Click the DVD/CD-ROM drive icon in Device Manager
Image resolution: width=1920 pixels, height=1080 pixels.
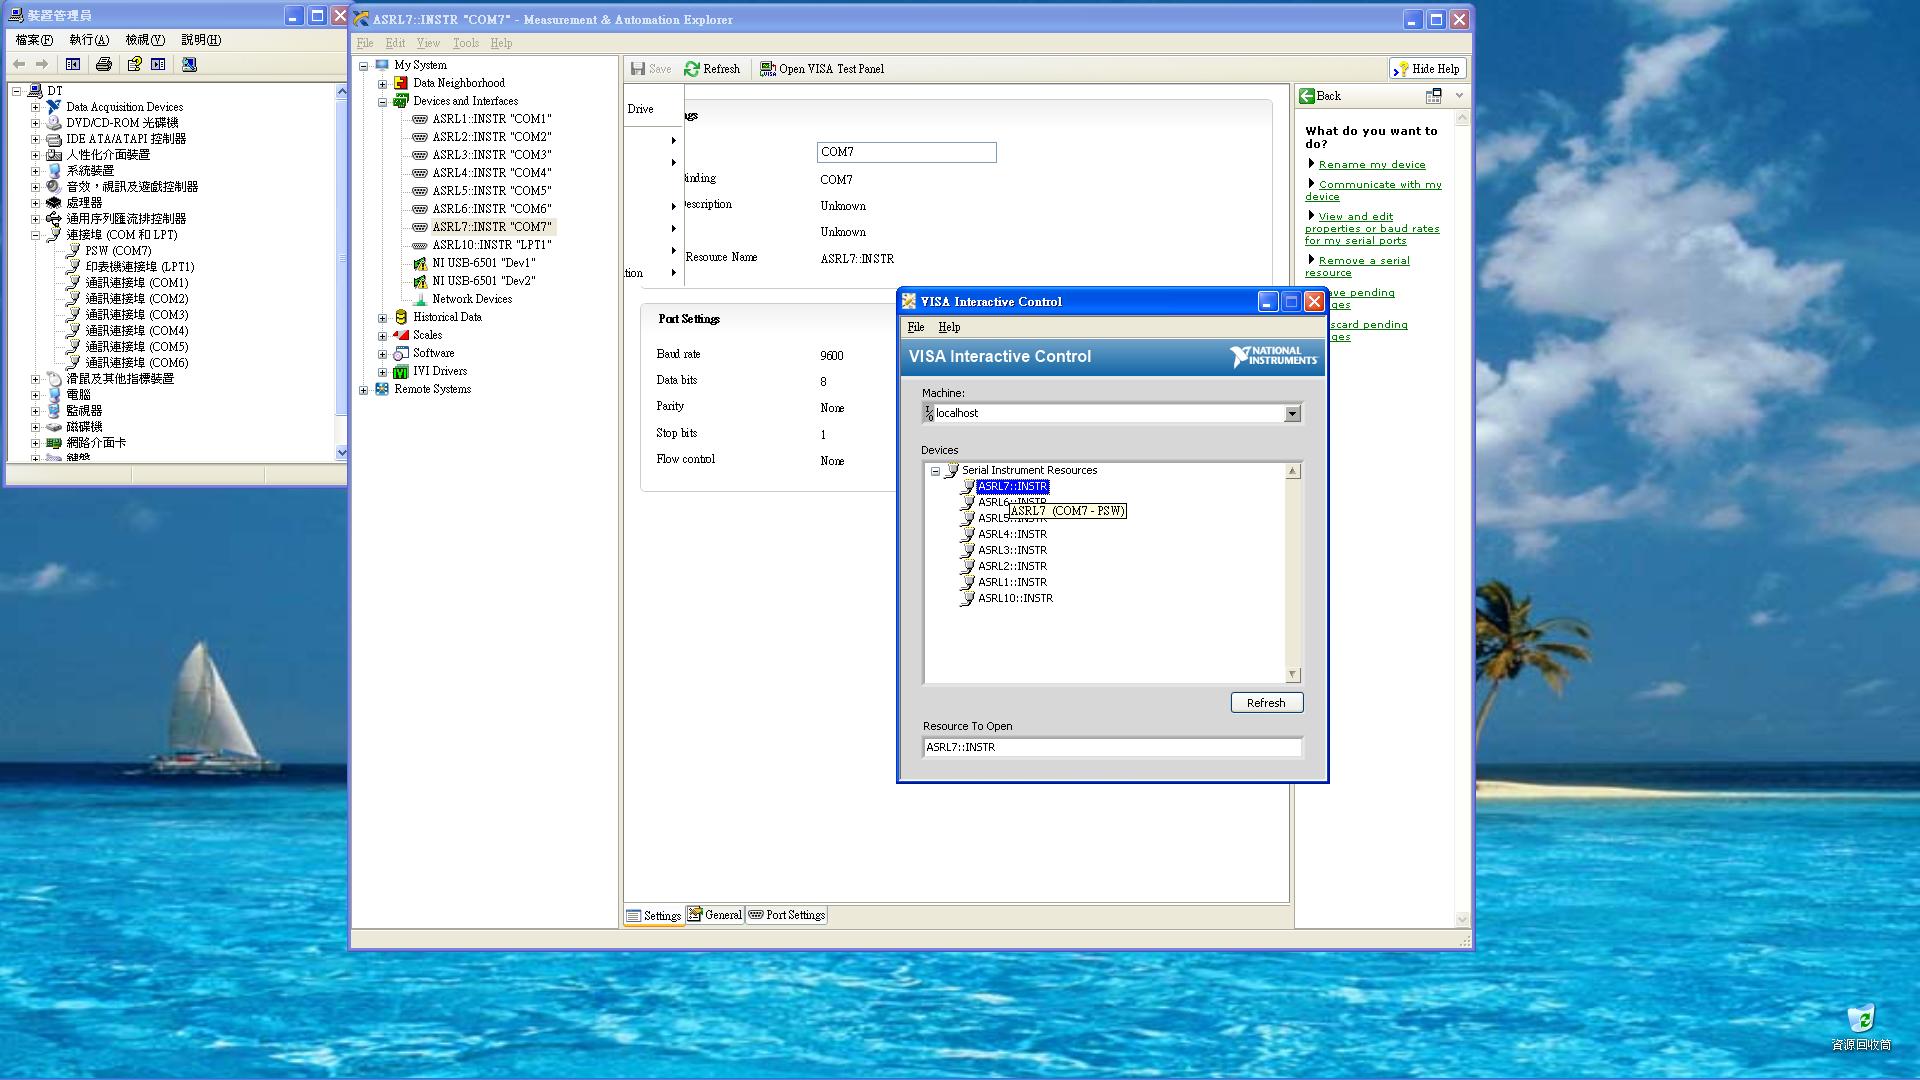pyautogui.click(x=54, y=123)
